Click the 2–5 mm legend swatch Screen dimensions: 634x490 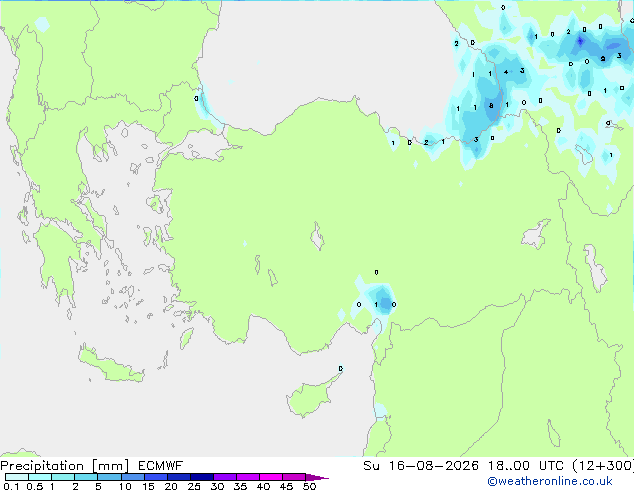87,477
